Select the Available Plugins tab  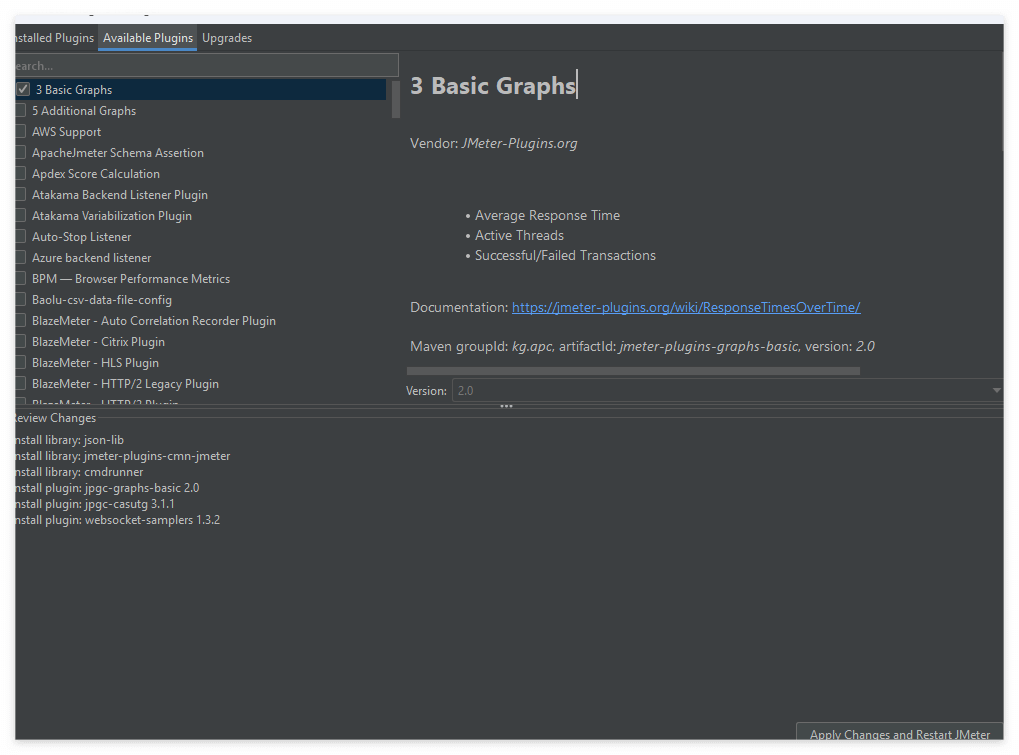(148, 38)
